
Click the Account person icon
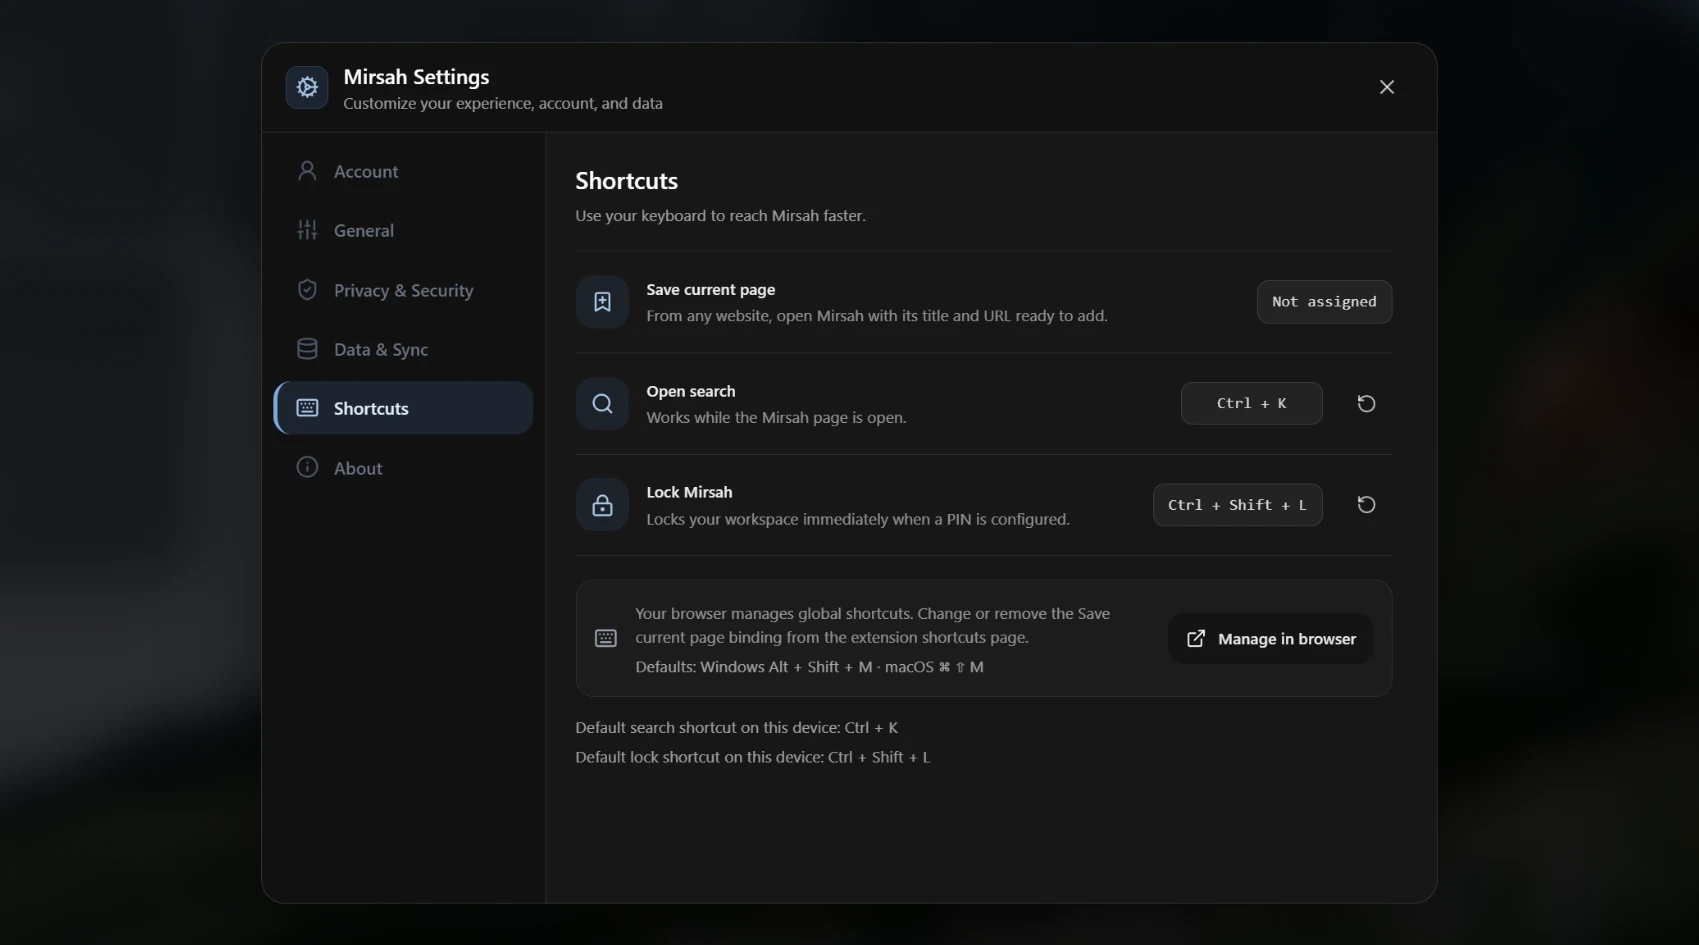[307, 171]
